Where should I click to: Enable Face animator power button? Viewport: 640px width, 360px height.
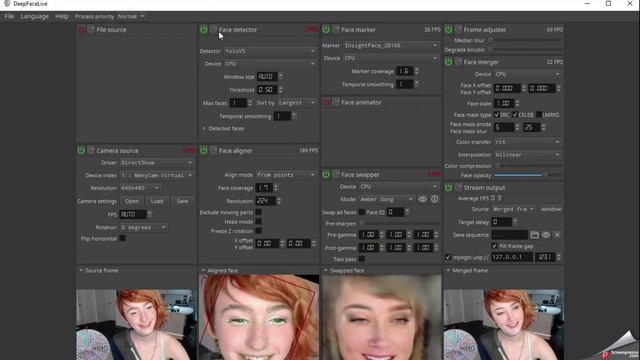point(326,102)
